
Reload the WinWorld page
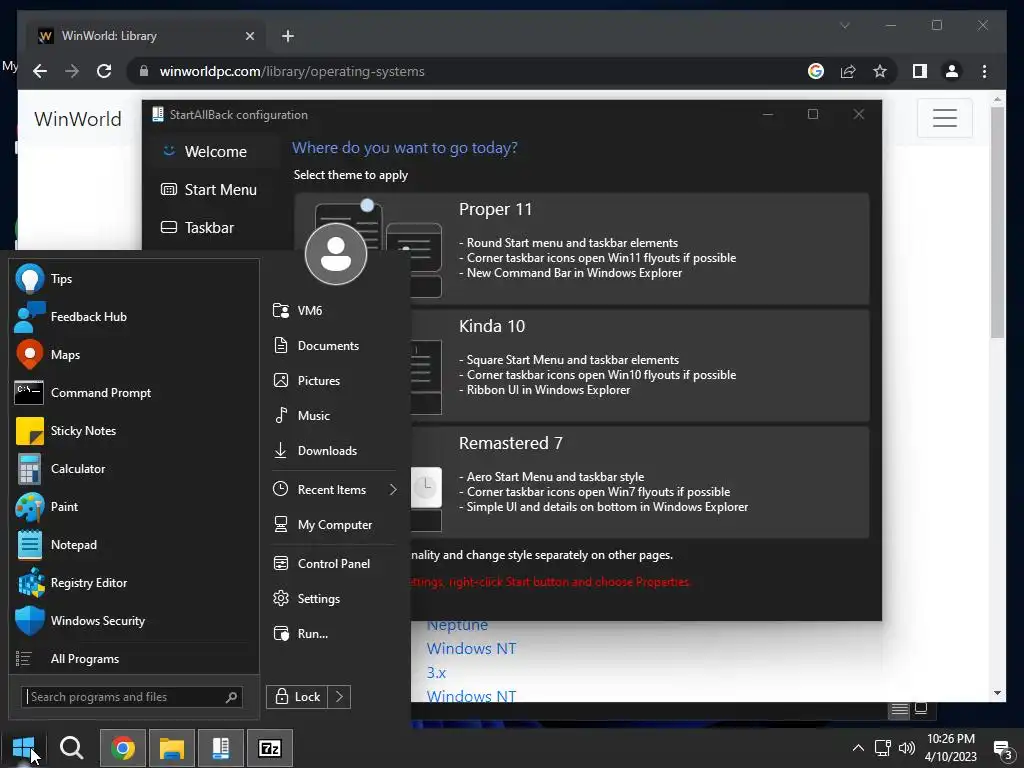(104, 71)
